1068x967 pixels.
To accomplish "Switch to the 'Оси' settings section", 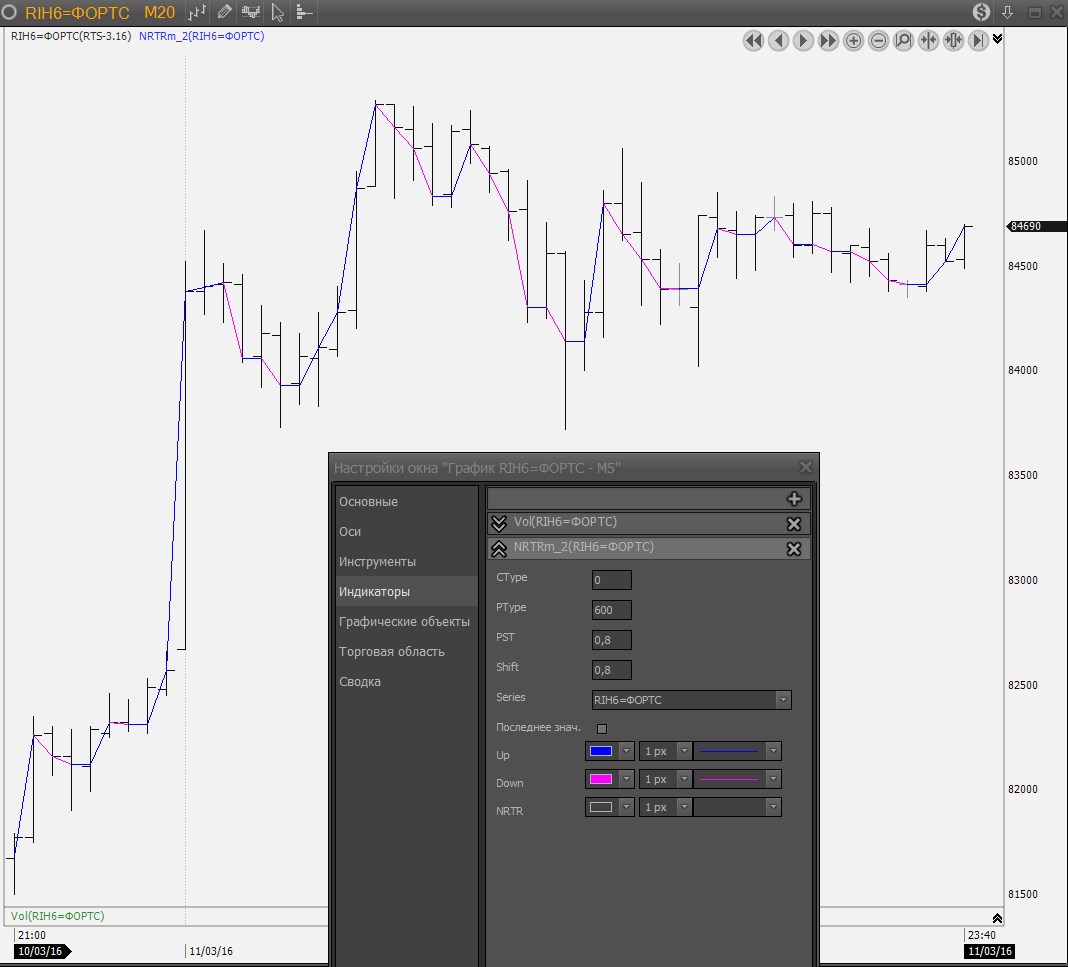I will point(350,532).
